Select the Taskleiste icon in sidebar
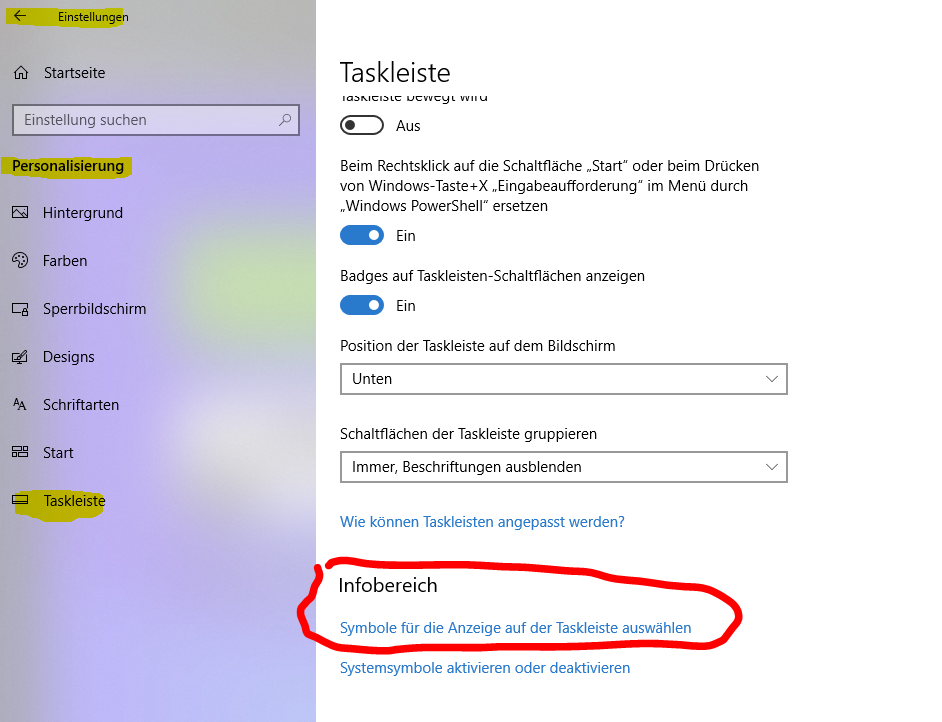942x722 pixels. pos(20,500)
